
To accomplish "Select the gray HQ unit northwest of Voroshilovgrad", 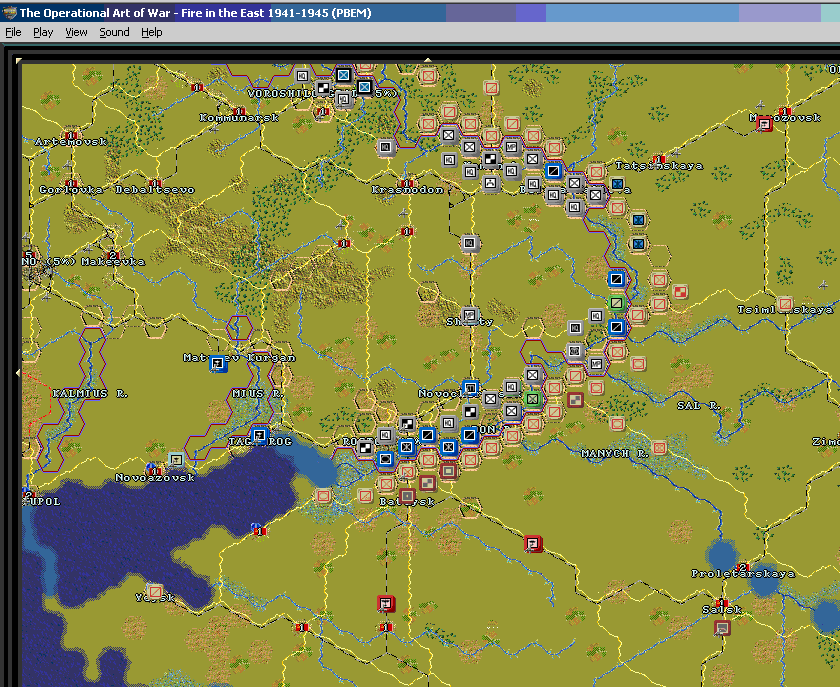I will [302, 76].
